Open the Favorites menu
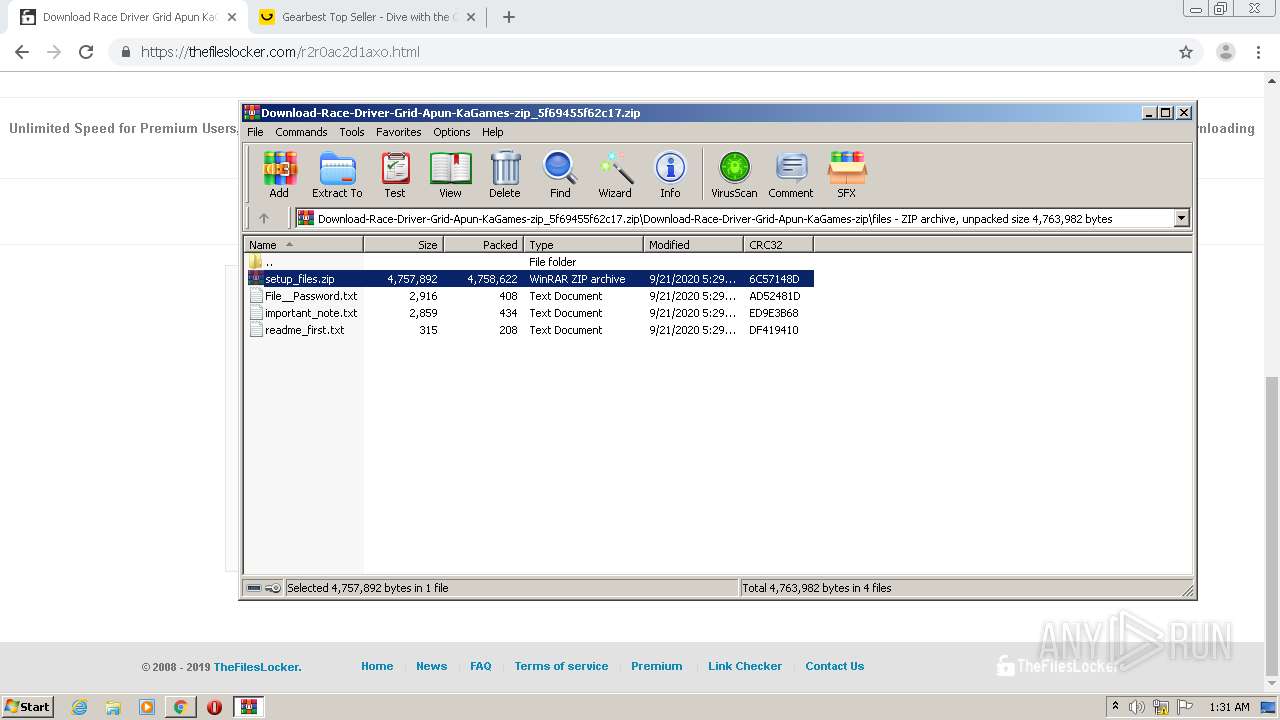1280x720 pixels. [x=398, y=132]
